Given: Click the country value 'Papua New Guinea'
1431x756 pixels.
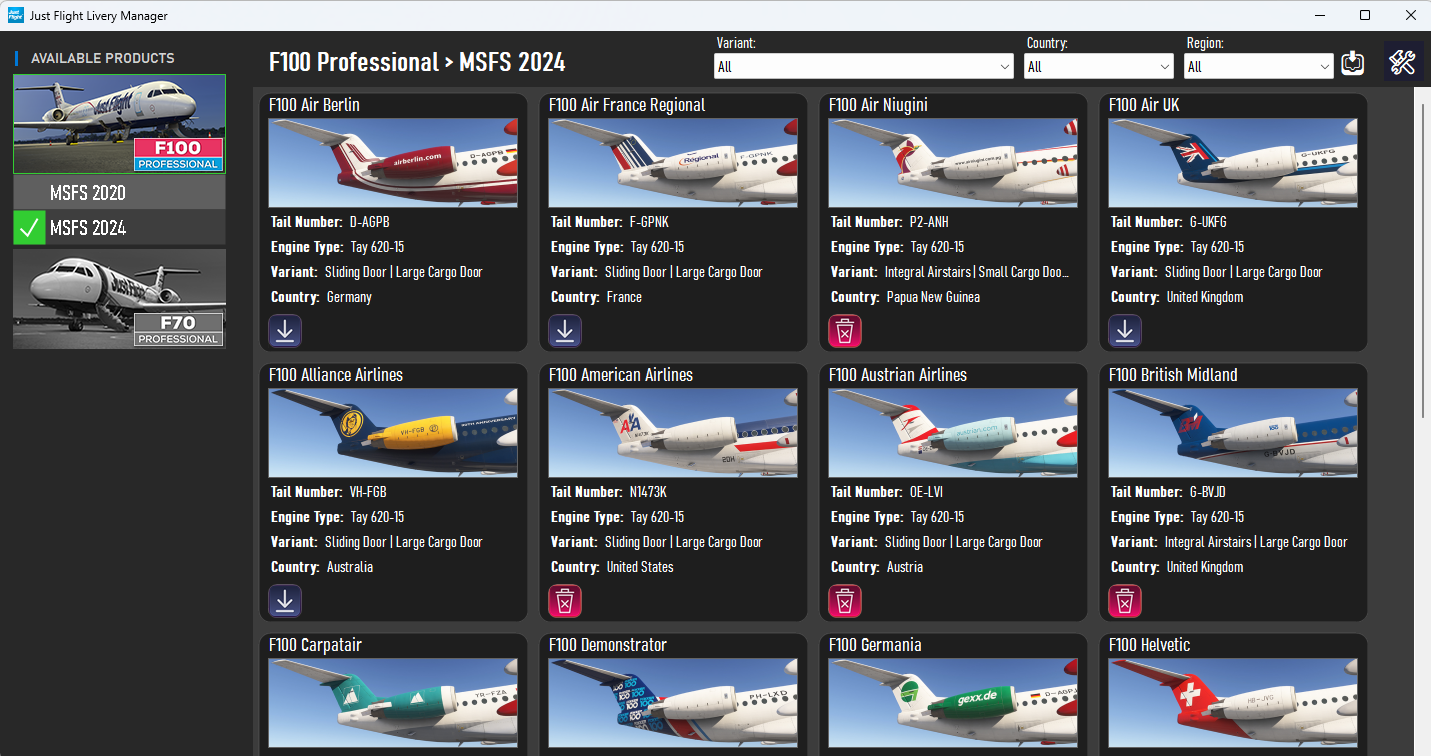Looking at the screenshot, I should (933, 297).
